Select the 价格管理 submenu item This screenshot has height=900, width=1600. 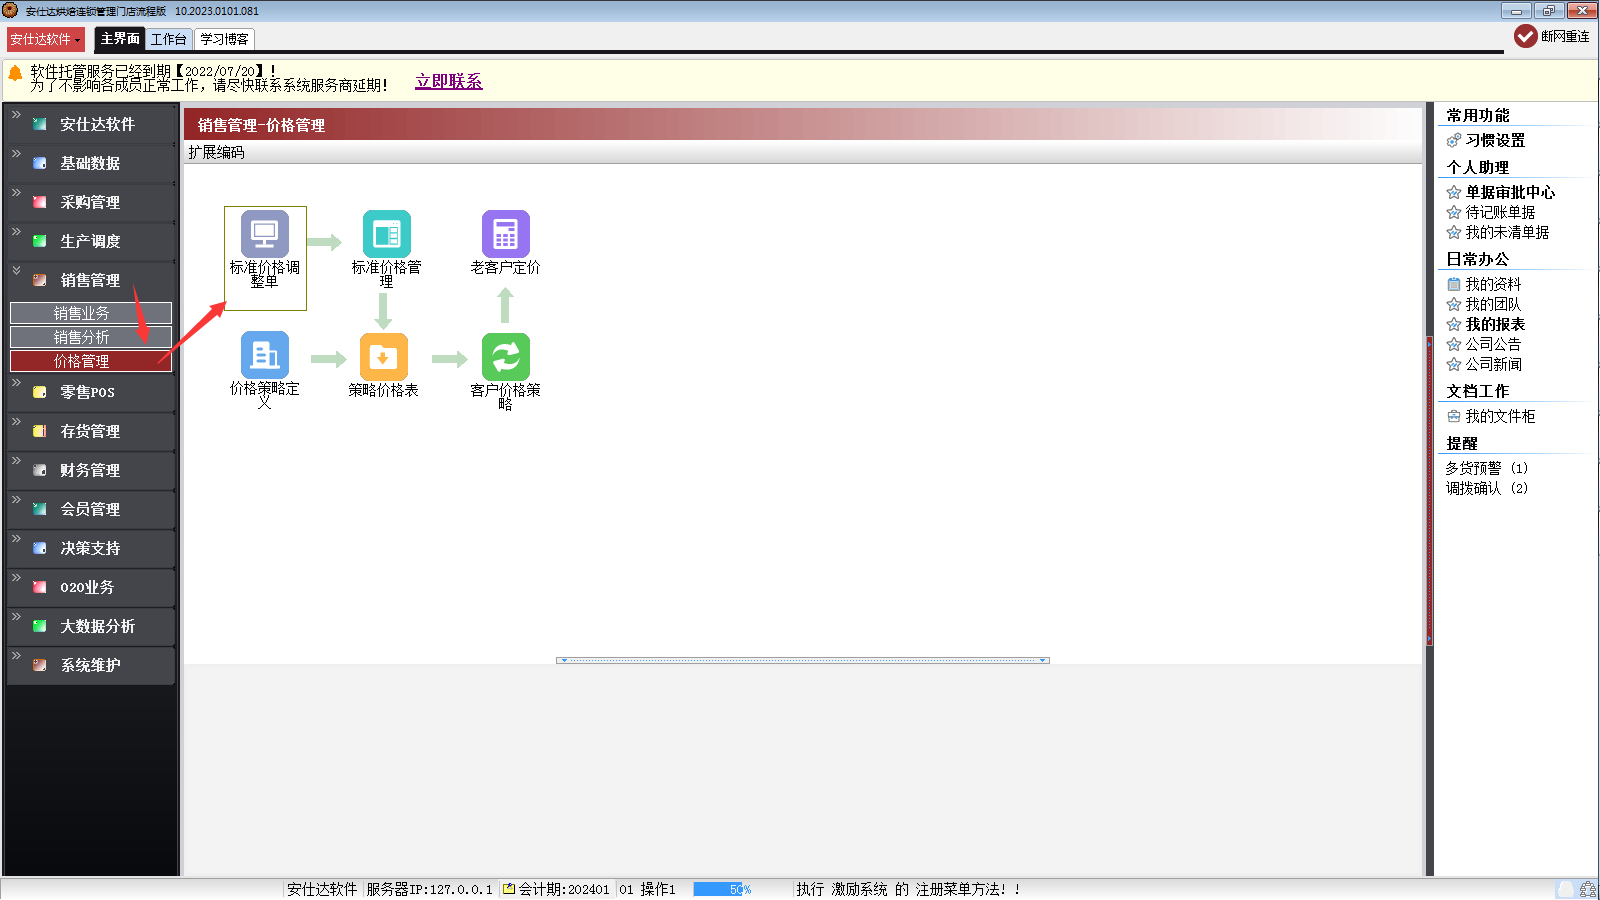[91, 361]
